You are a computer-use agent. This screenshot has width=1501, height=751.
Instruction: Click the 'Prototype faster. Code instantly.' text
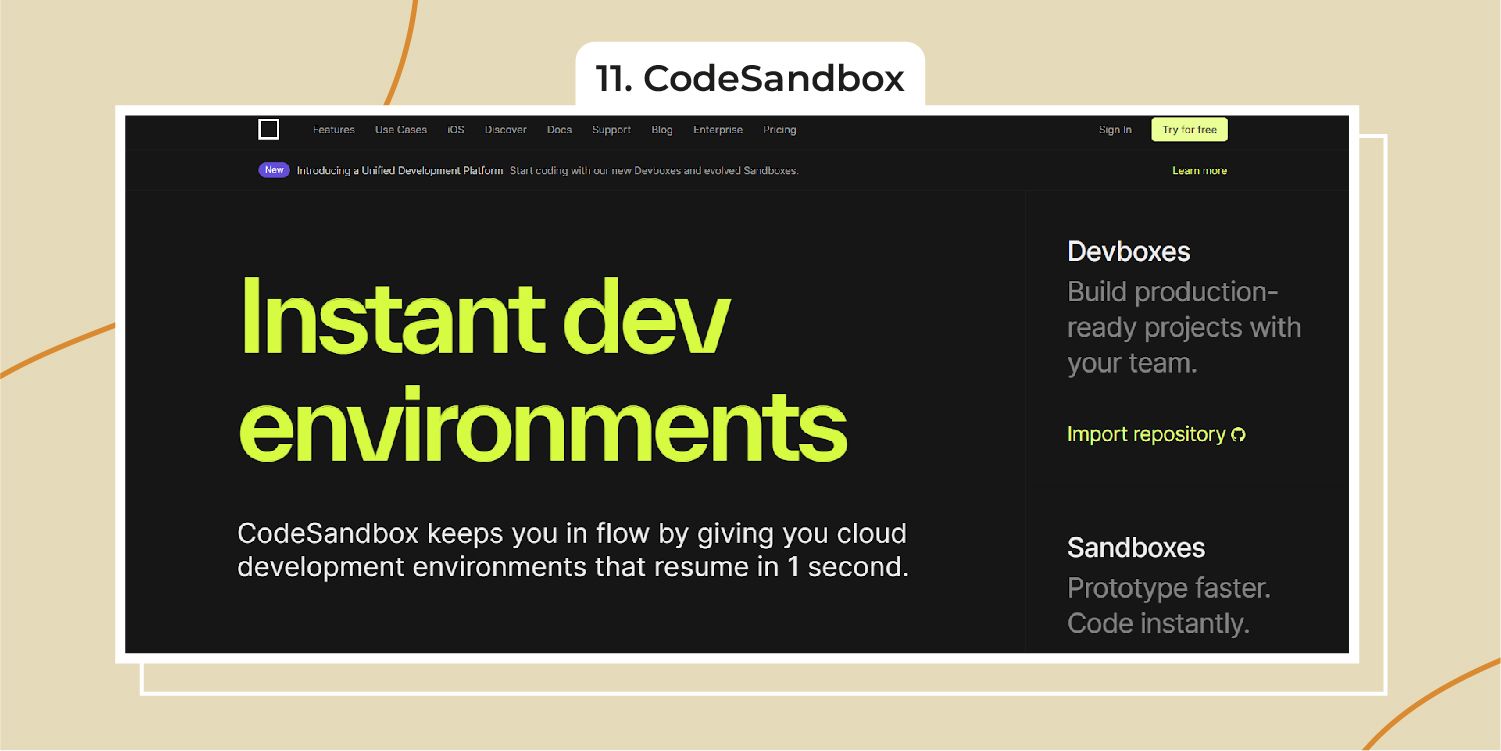[1169, 606]
